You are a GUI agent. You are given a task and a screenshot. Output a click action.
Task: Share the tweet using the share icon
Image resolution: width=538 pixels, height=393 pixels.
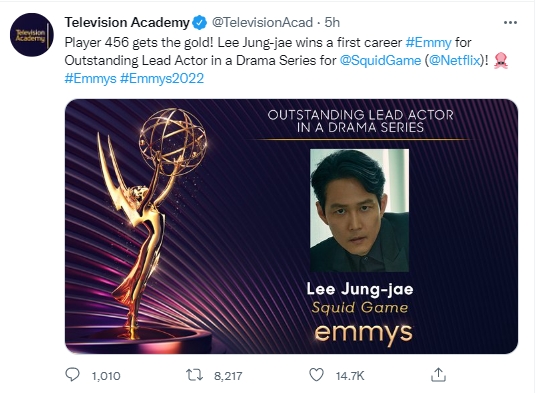[x=438, y=374]
